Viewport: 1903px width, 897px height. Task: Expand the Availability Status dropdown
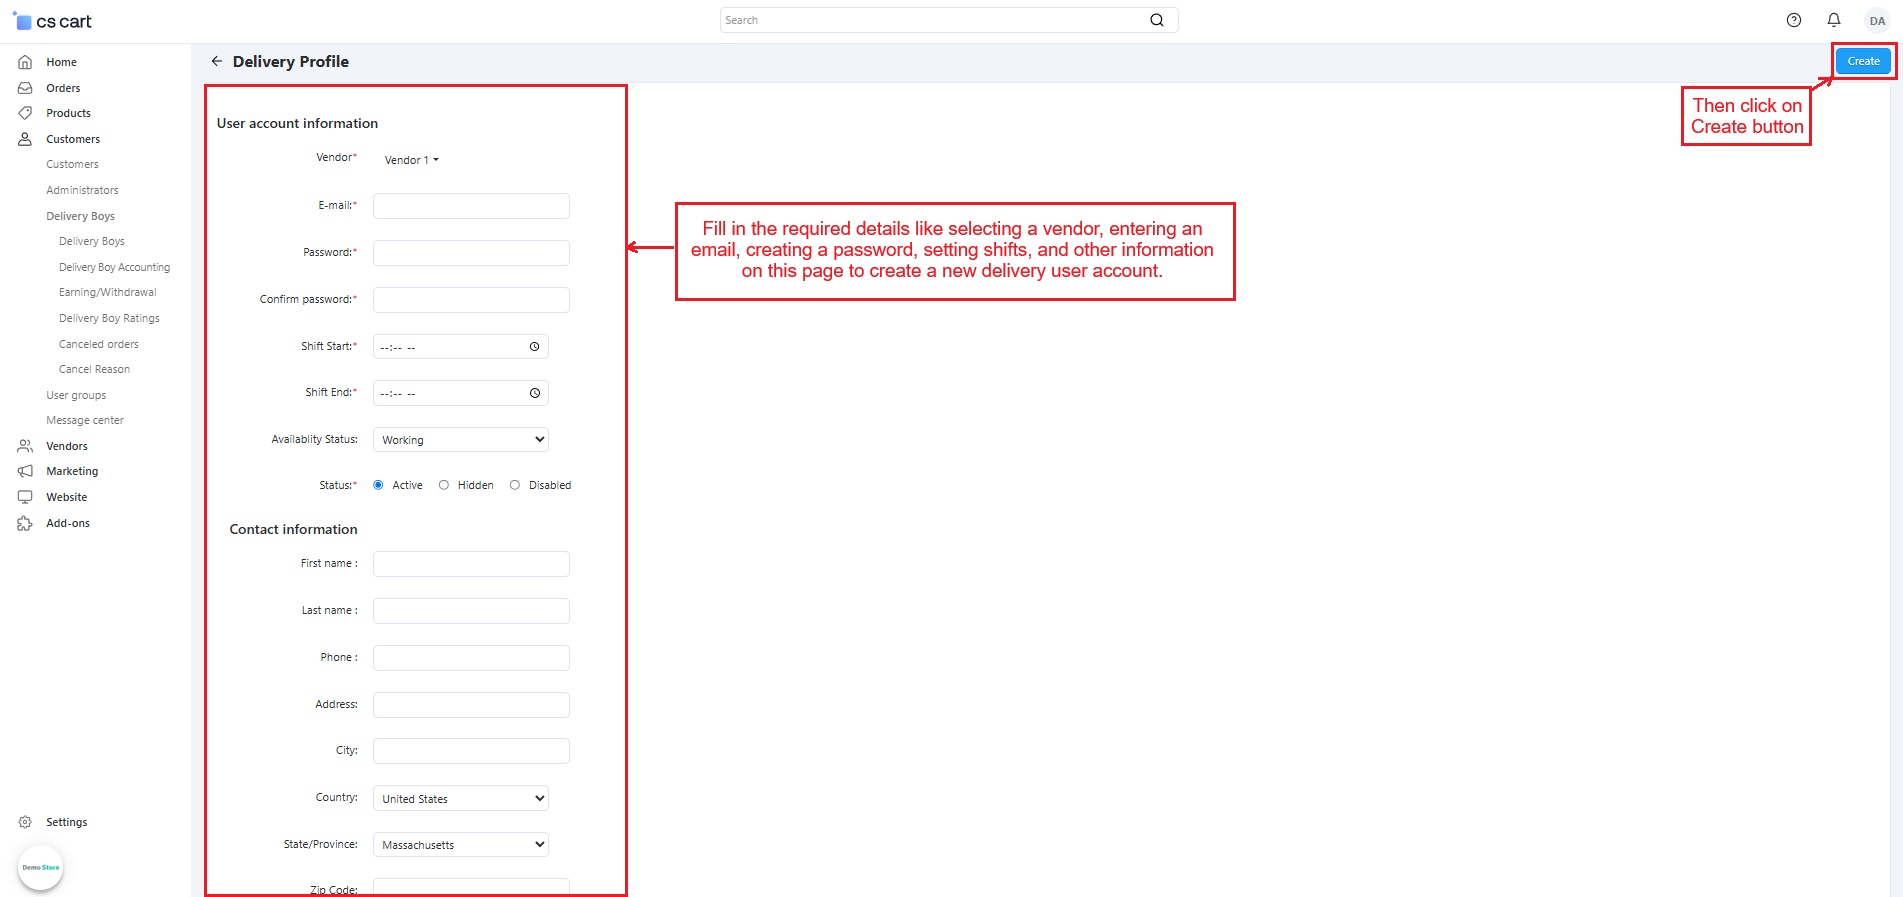click(x=461, y=440)
